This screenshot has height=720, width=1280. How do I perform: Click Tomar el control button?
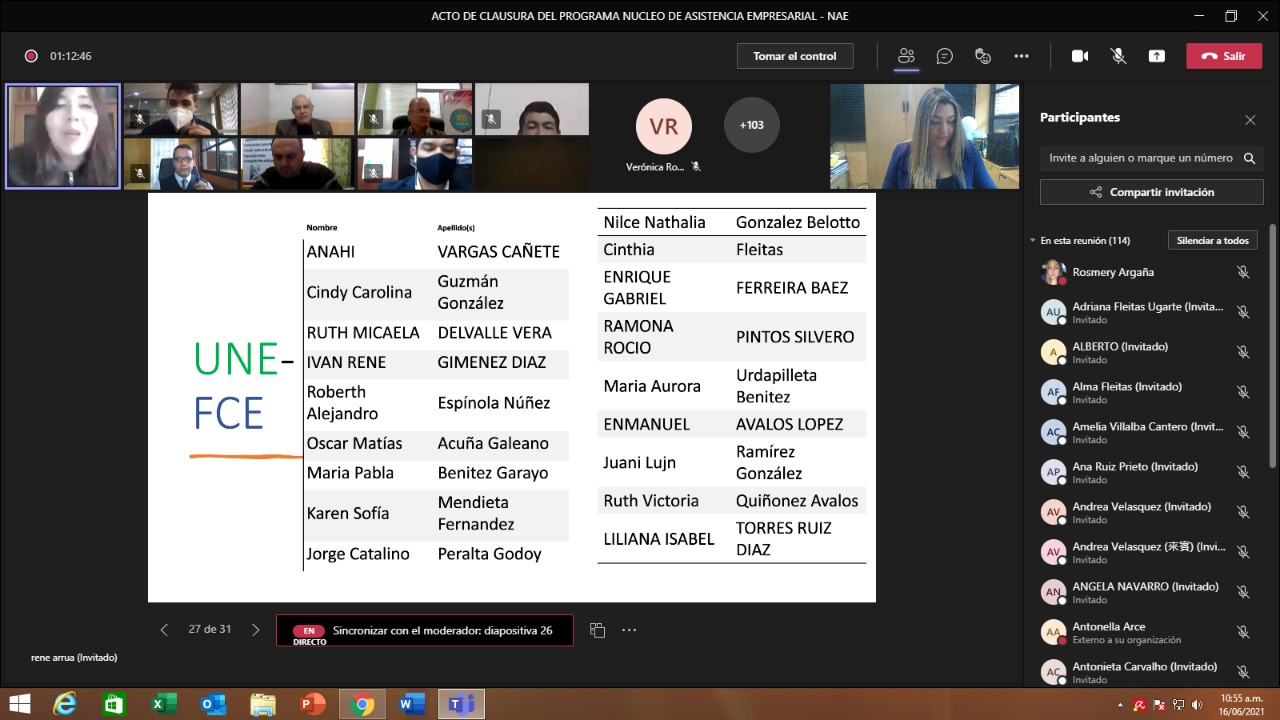pos(795,56)
